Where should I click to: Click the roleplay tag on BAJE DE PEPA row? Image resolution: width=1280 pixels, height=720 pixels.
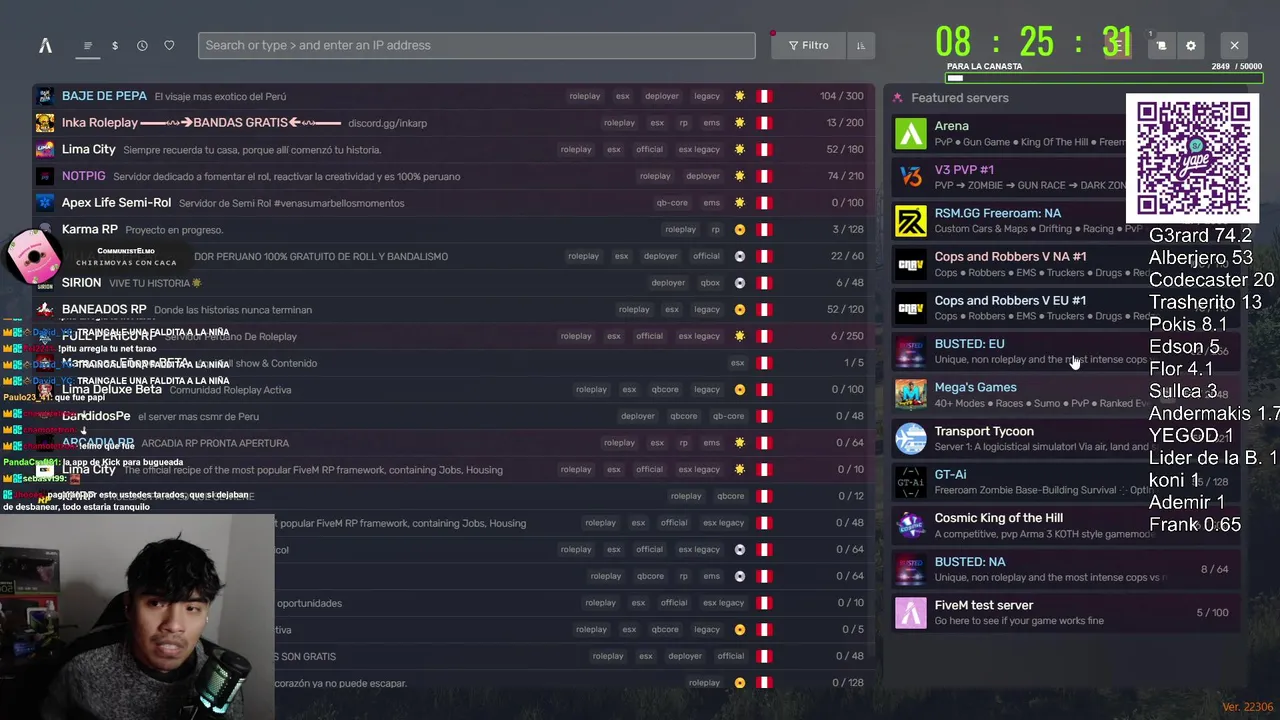[585, 96]
